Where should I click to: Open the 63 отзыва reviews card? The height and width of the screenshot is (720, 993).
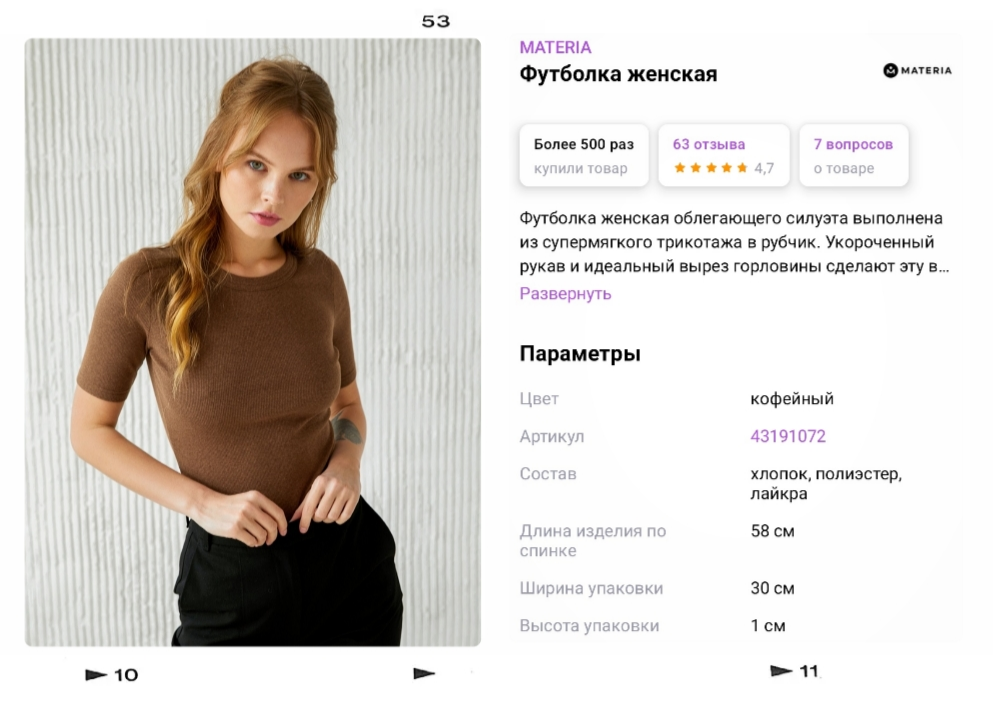coord(724,155)
